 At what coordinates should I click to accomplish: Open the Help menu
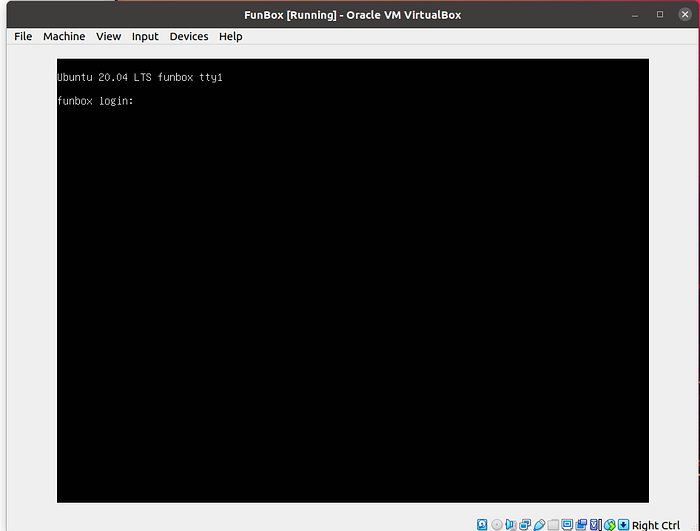[231, 37]
